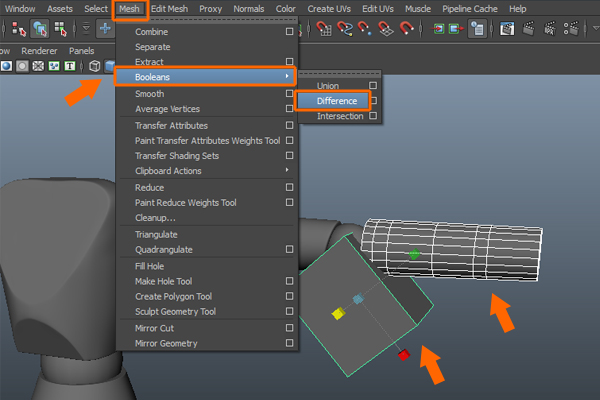
Task: Click the Construction history toggle icon
Action: (478, 29)
